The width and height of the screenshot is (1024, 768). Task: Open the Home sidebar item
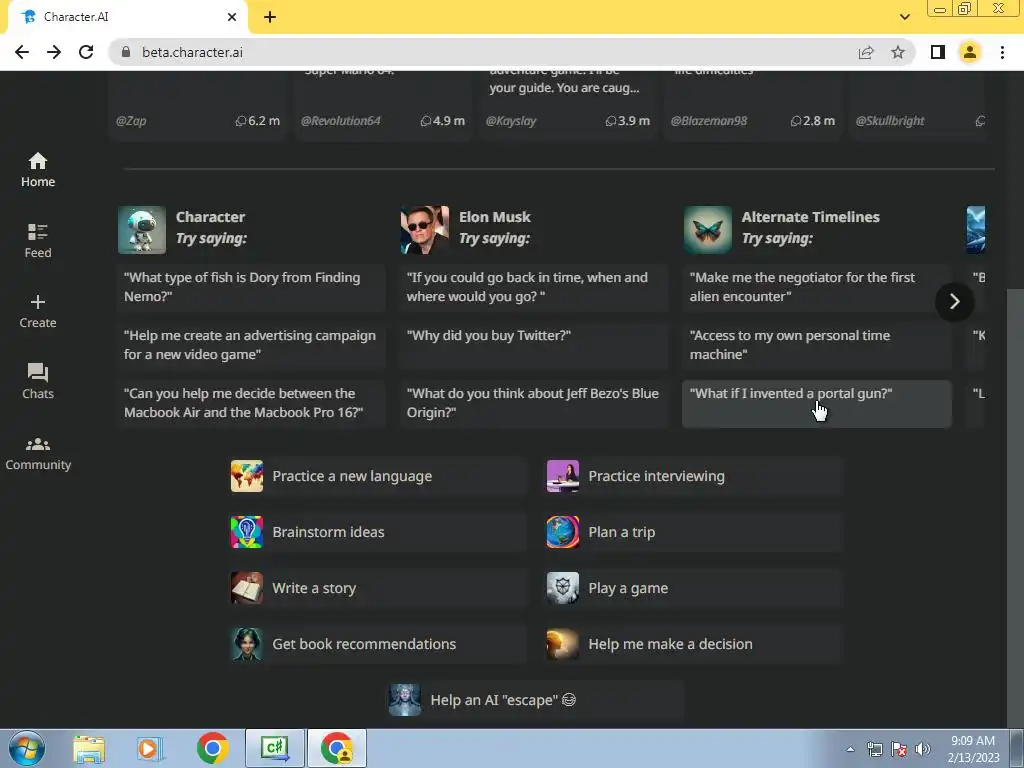[x=37, y=170]
